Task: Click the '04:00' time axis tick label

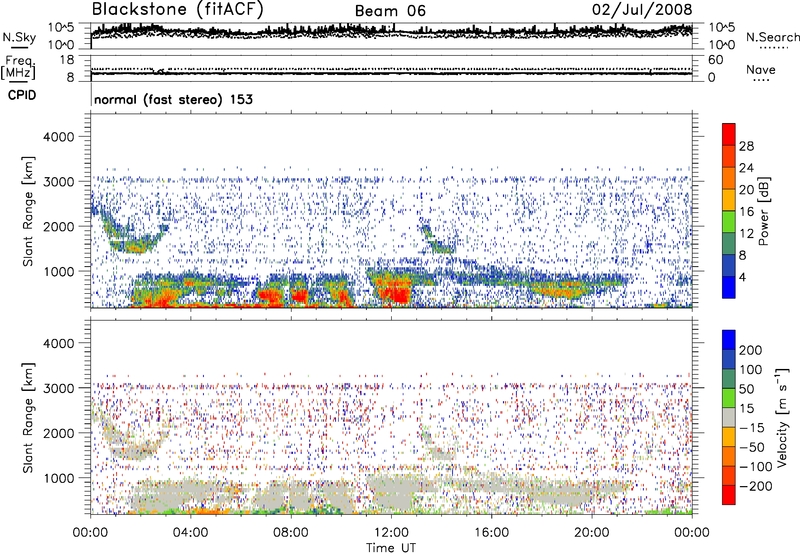Action: pyautogui.click(x=191, y=533)
